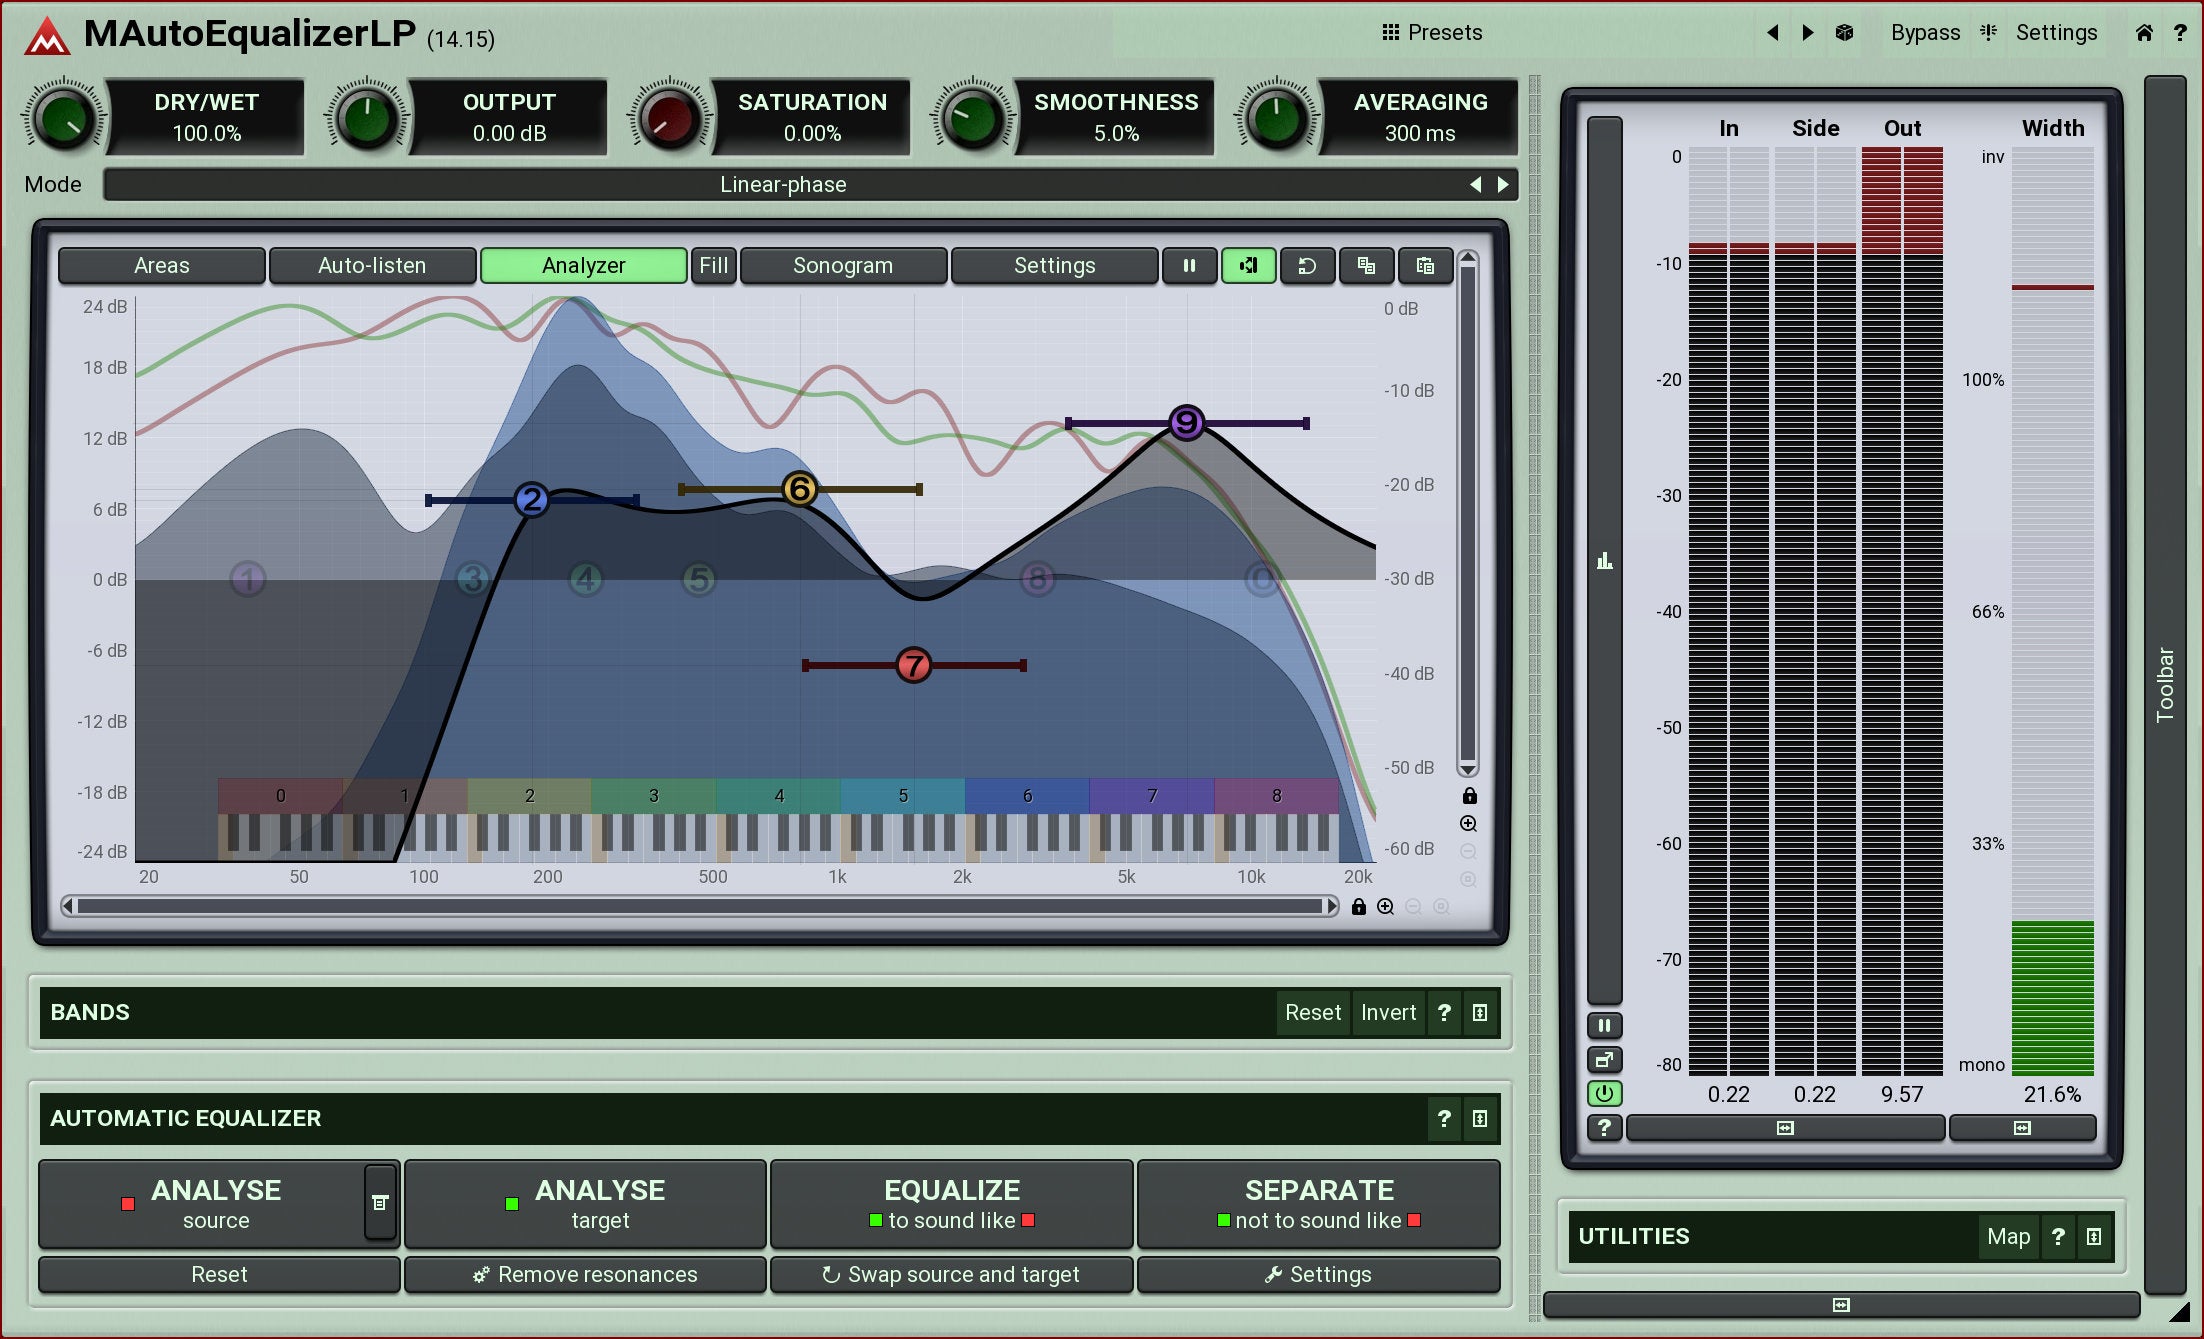Click the undo reset icon above graph

pos(1307,266)
